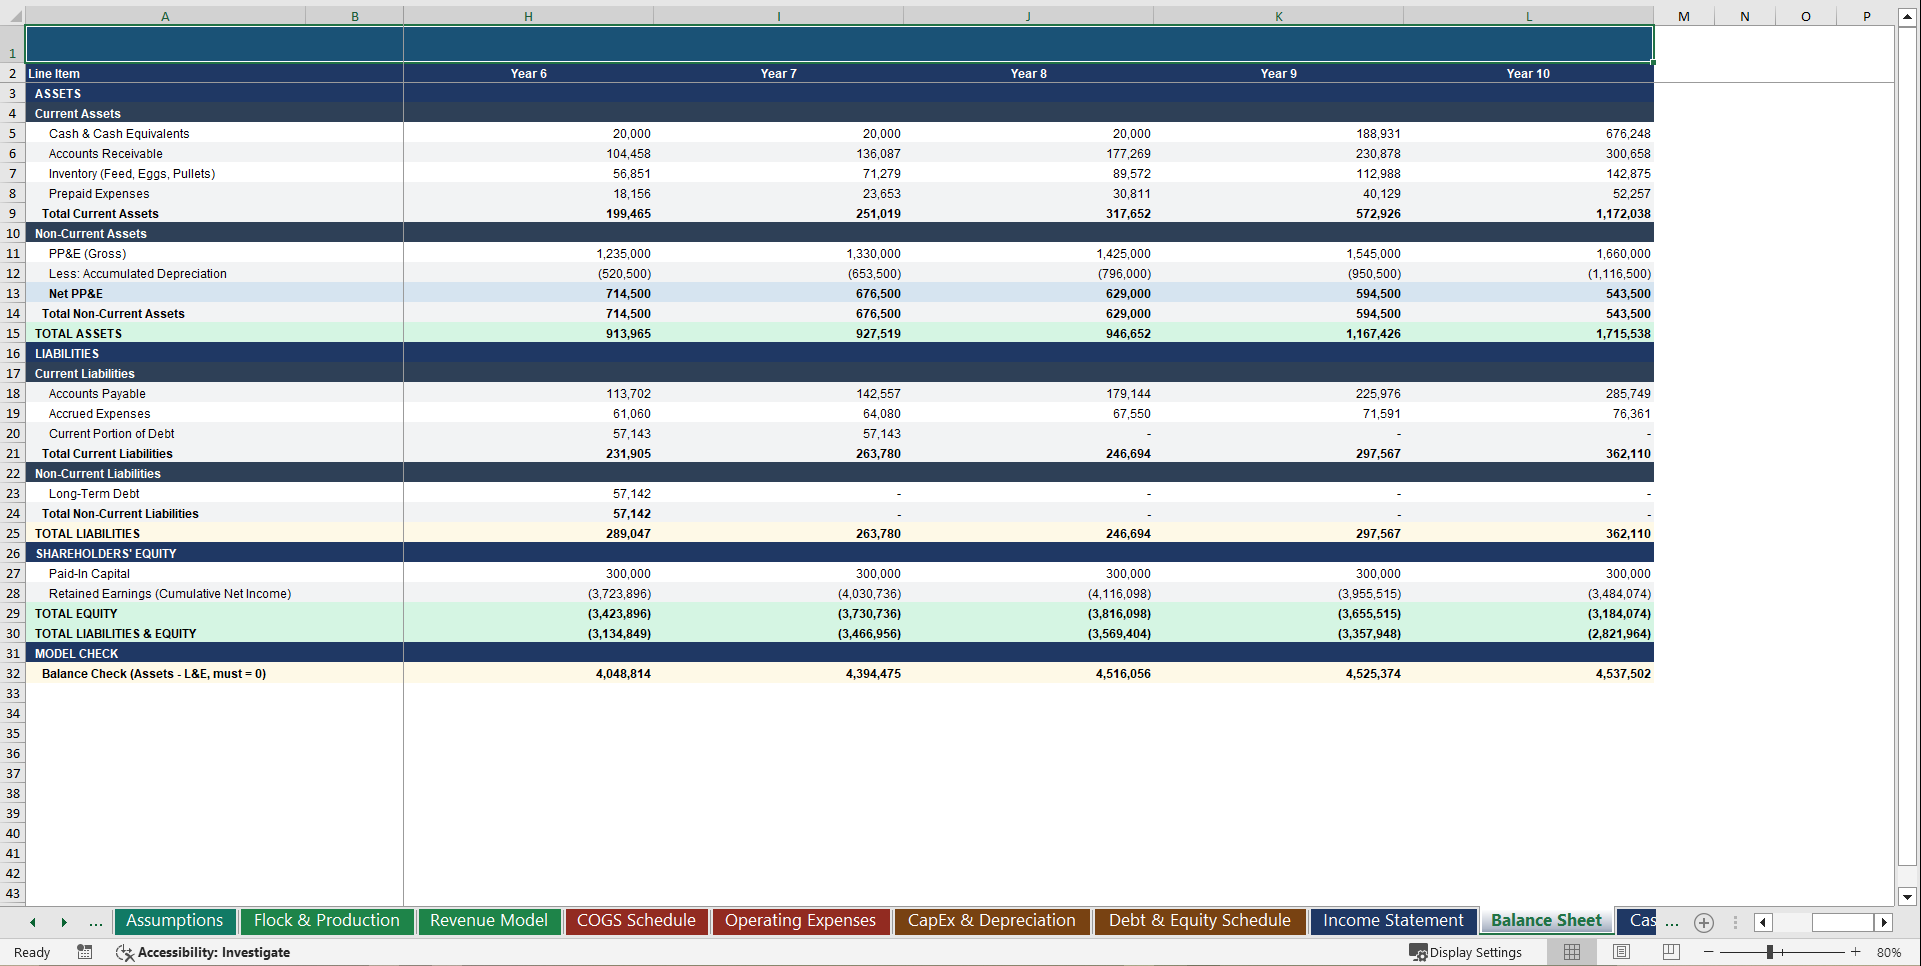The height and width of the screenshot is (966, 1921).
Task: Select the Normal view icon
Action: [x=1571, y=952]
